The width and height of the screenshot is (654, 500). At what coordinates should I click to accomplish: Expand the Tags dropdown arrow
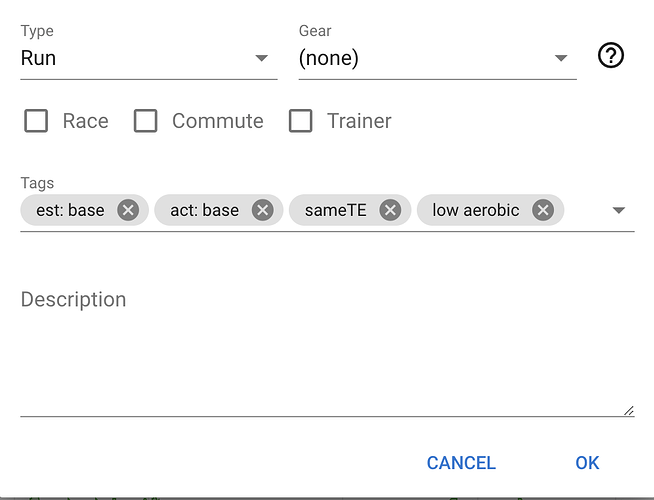(619, 210)
